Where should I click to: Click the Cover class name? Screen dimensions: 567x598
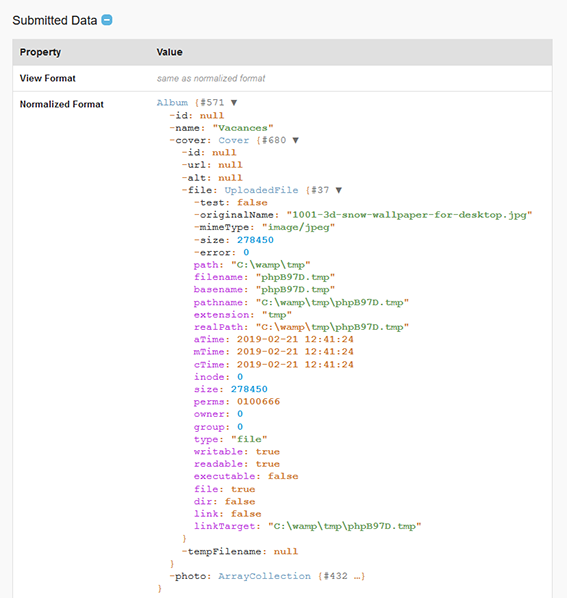tap(234, 140)
